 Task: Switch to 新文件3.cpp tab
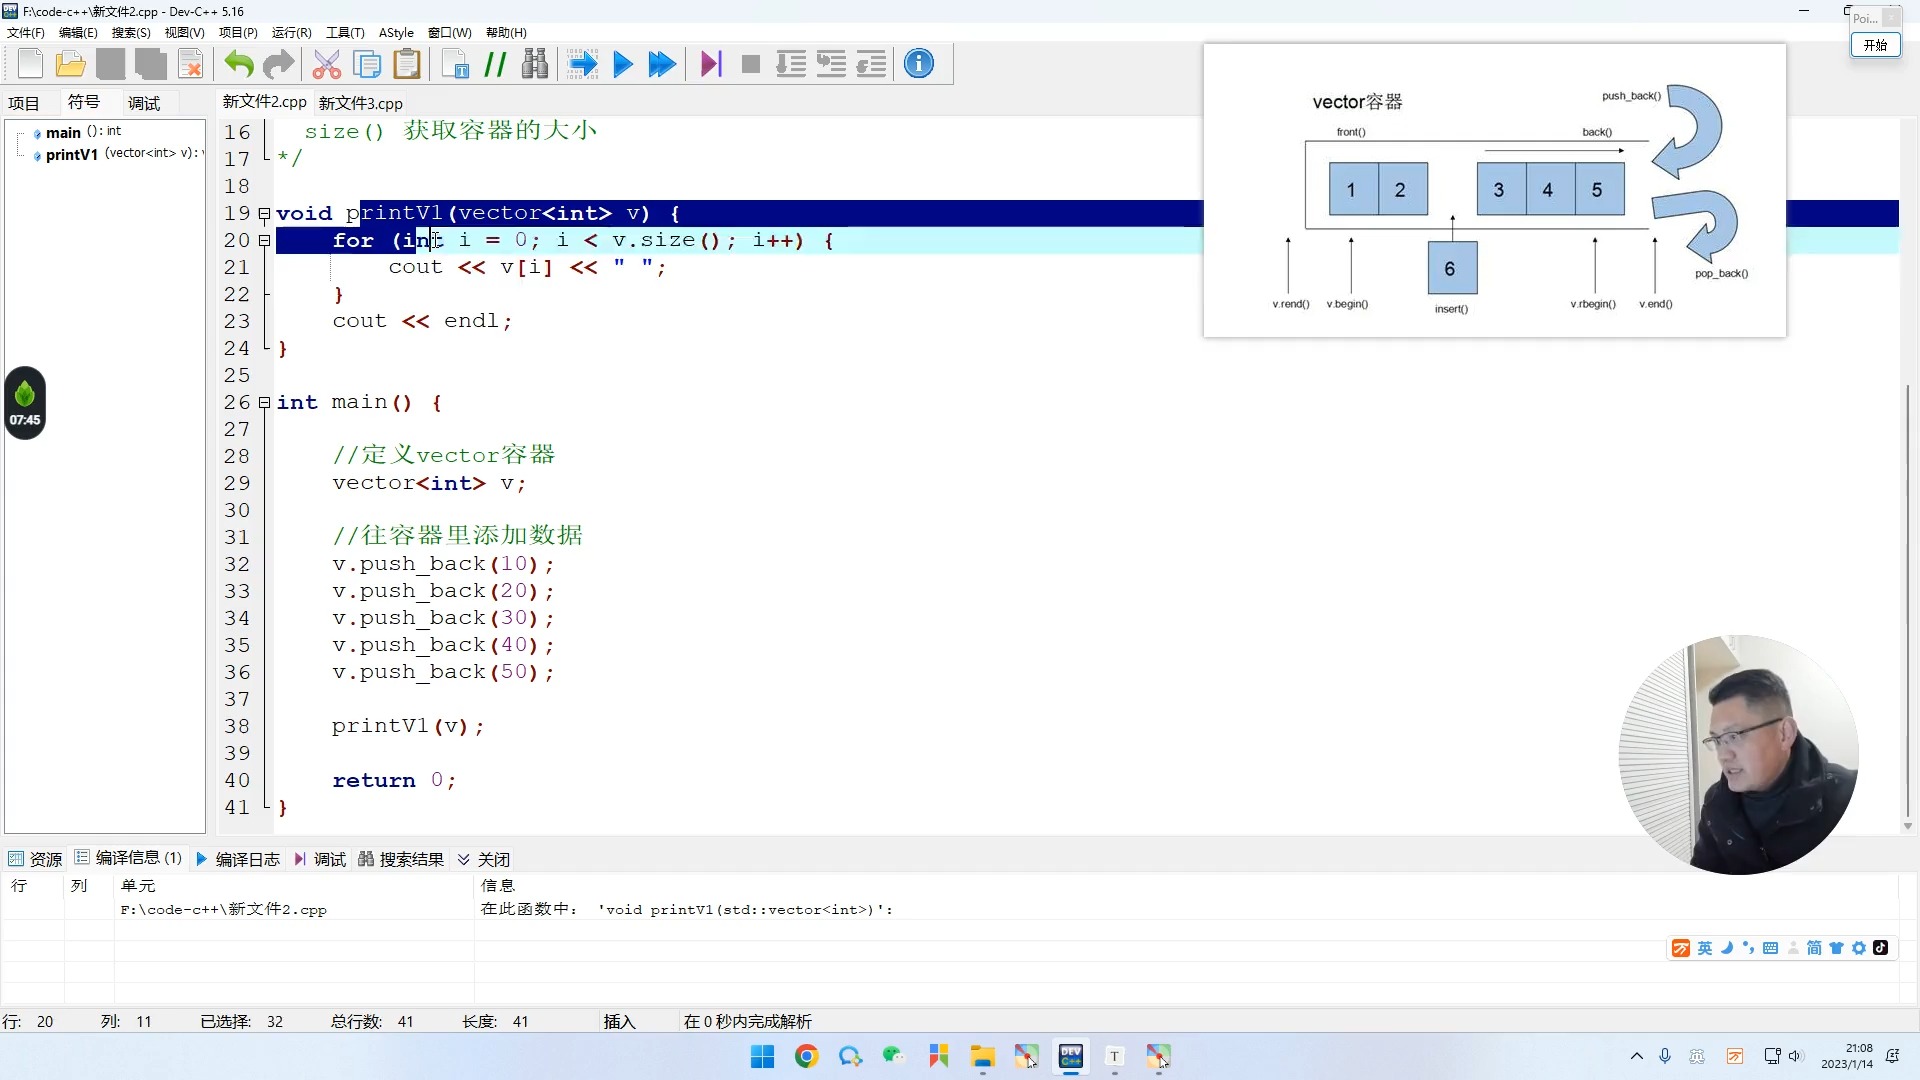pos(360,103)
